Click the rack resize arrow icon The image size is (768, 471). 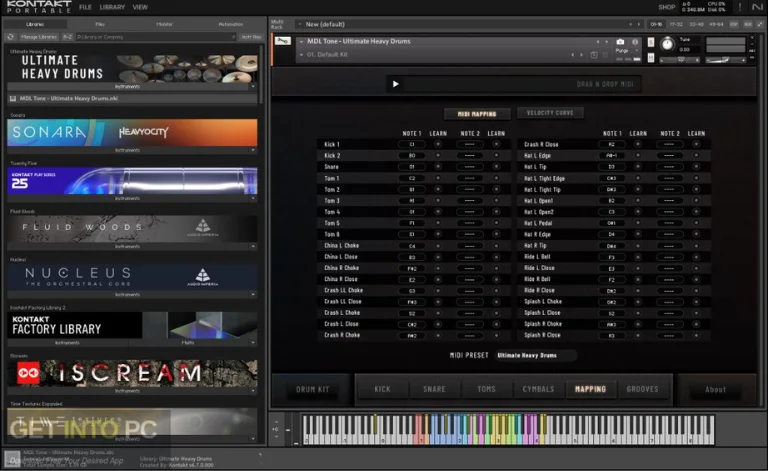[x=760, y=24]
